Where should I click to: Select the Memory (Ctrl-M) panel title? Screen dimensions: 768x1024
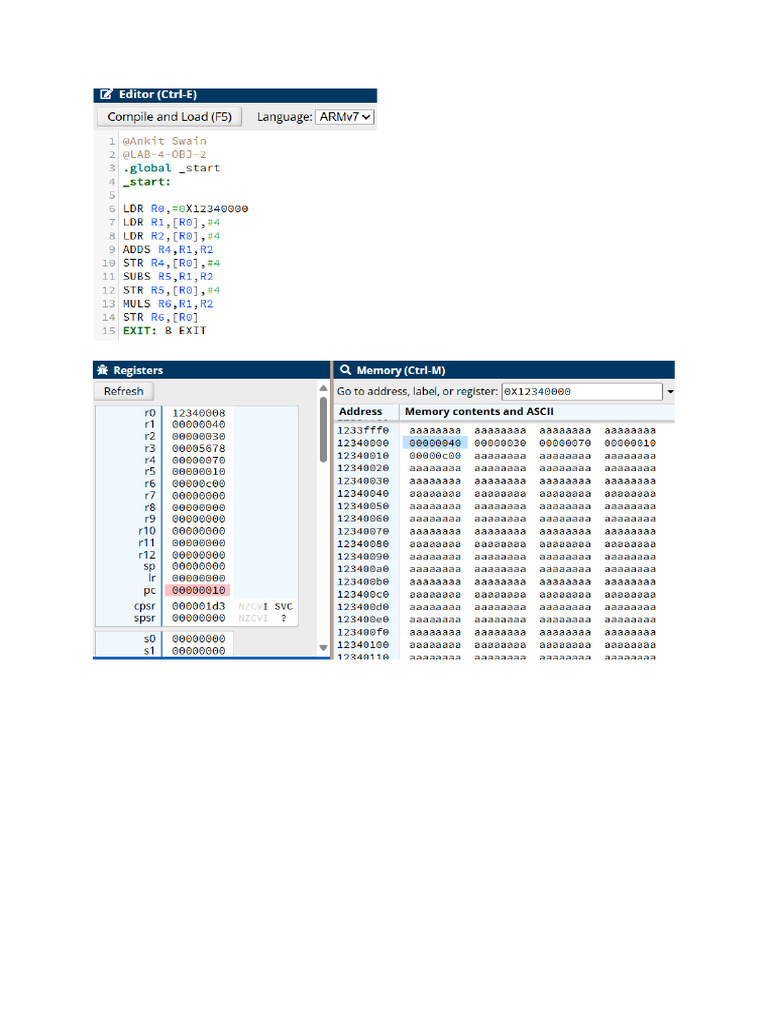401,370
